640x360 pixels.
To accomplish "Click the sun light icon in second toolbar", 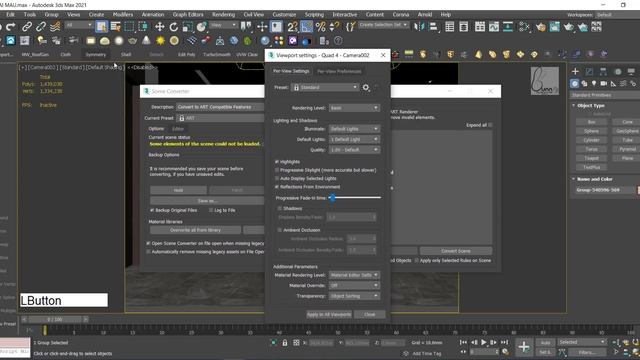I will pos(160,41).
